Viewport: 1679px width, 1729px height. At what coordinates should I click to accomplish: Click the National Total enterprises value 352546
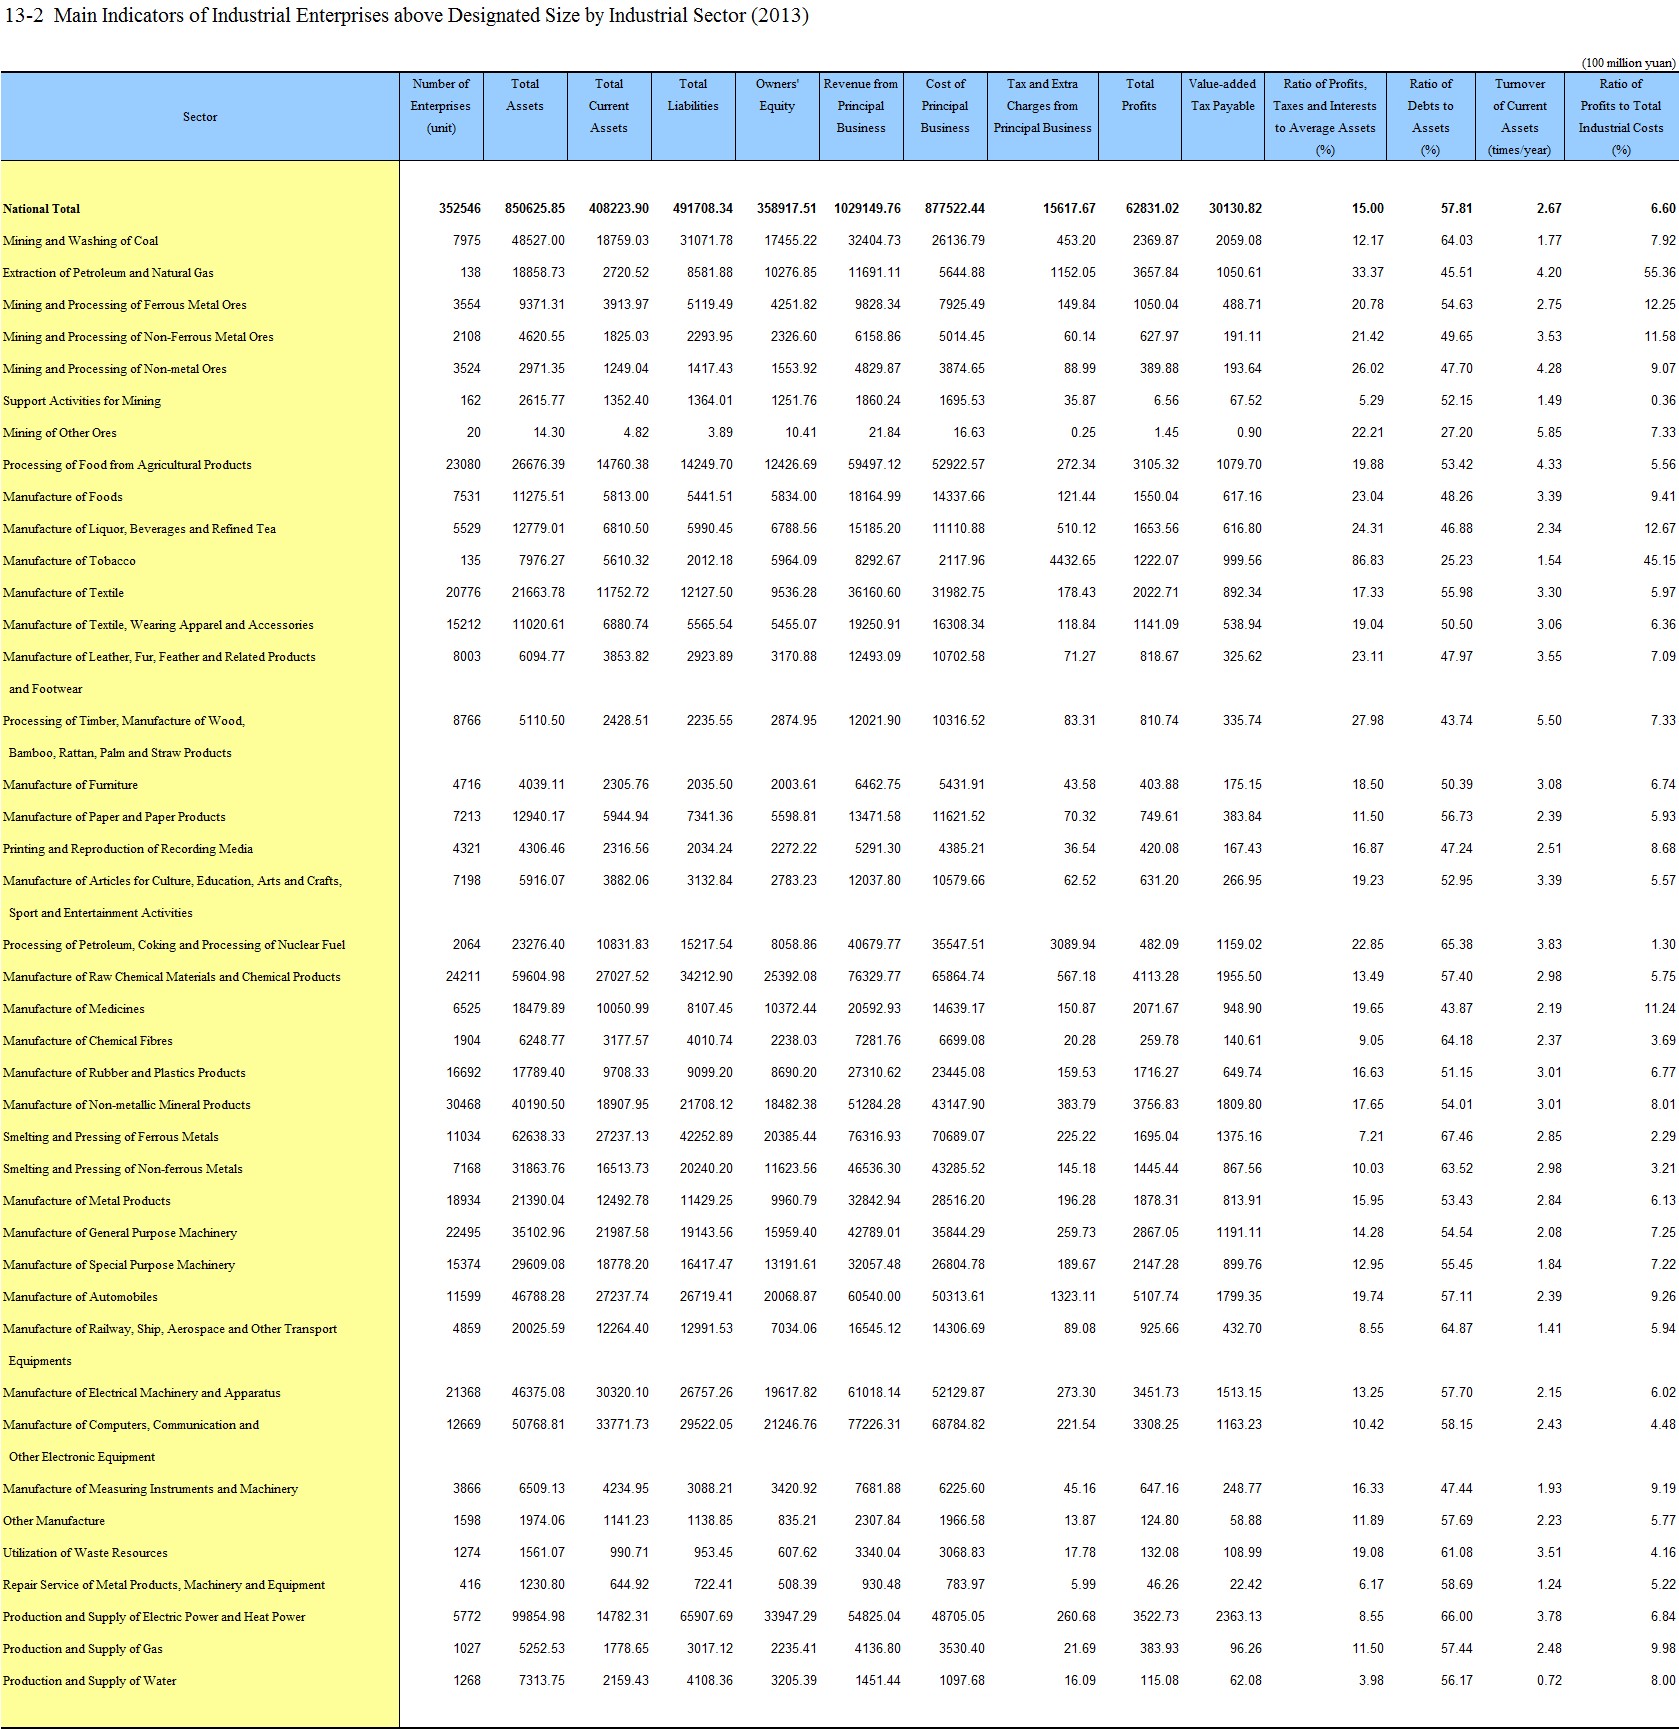tap(460, 209)
